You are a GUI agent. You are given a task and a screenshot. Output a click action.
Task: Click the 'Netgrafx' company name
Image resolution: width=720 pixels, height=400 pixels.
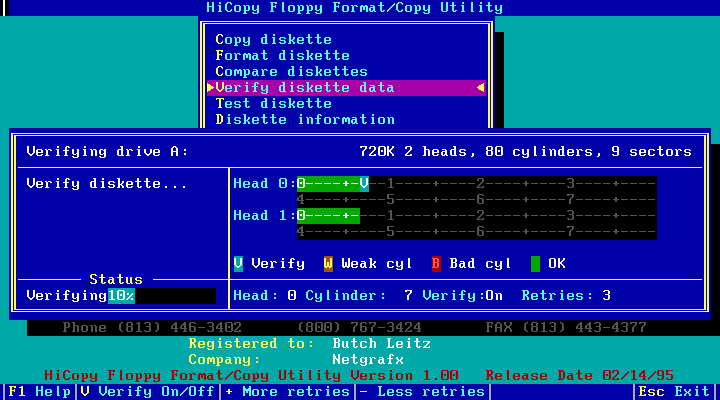click(x=368, y=360)
